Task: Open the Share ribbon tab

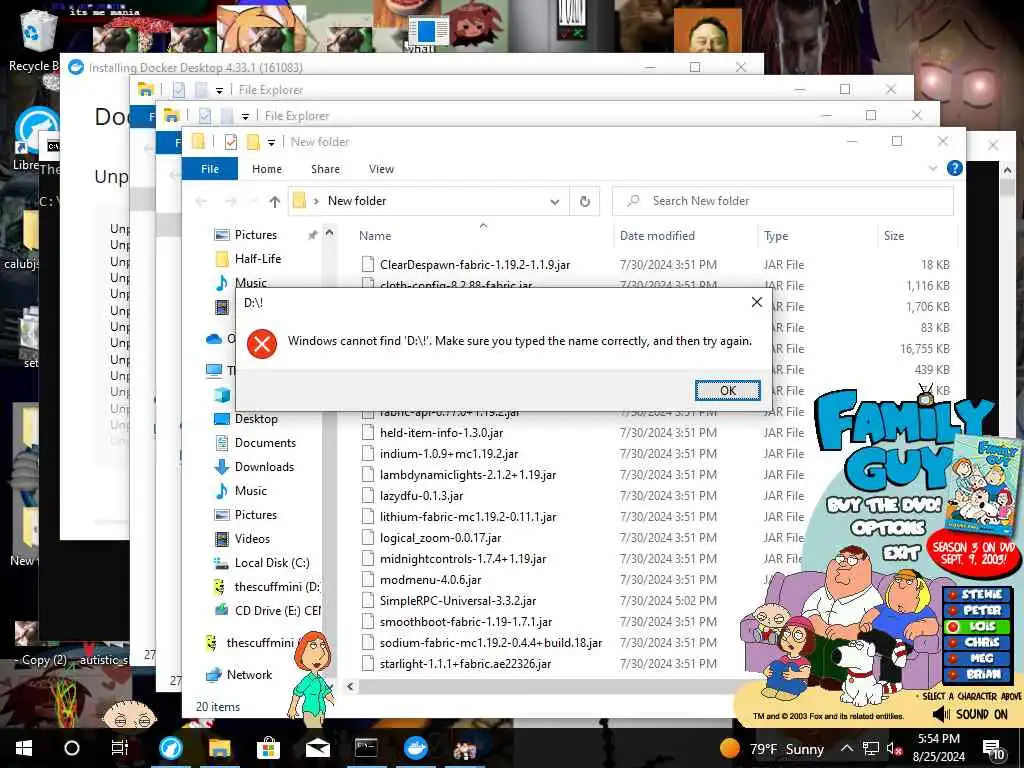Action: (325, 168)
